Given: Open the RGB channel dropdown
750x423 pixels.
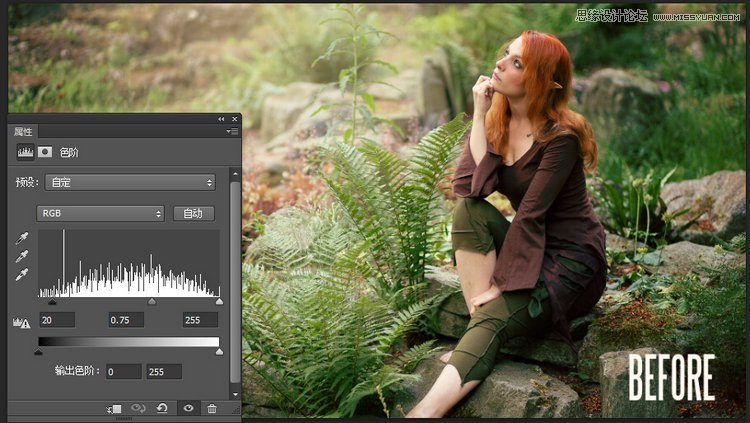Looking at the screenshot, I should [101, 214].
